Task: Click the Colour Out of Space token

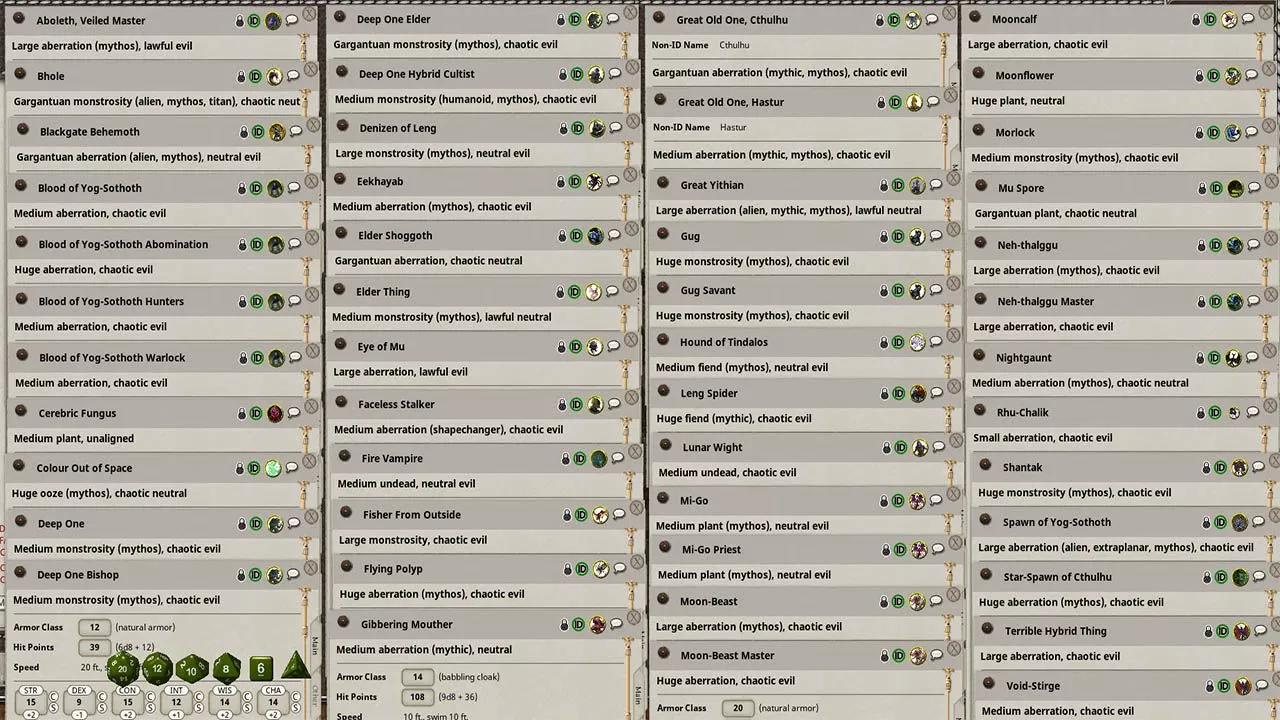Action: click(273, 469)
